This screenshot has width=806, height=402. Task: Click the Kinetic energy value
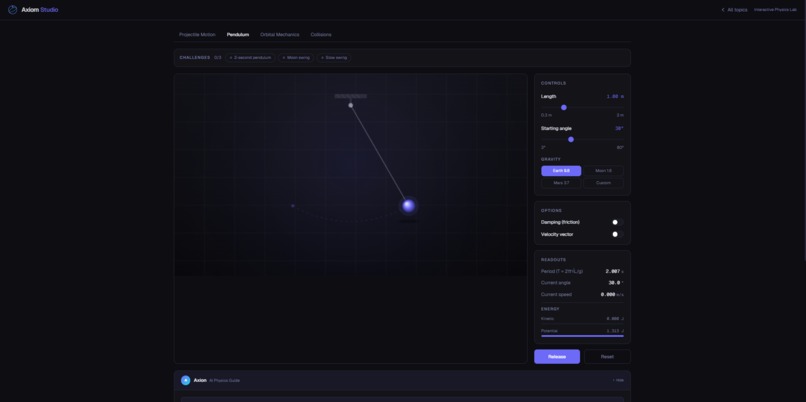pyautogui.click(x=615, y=319)
